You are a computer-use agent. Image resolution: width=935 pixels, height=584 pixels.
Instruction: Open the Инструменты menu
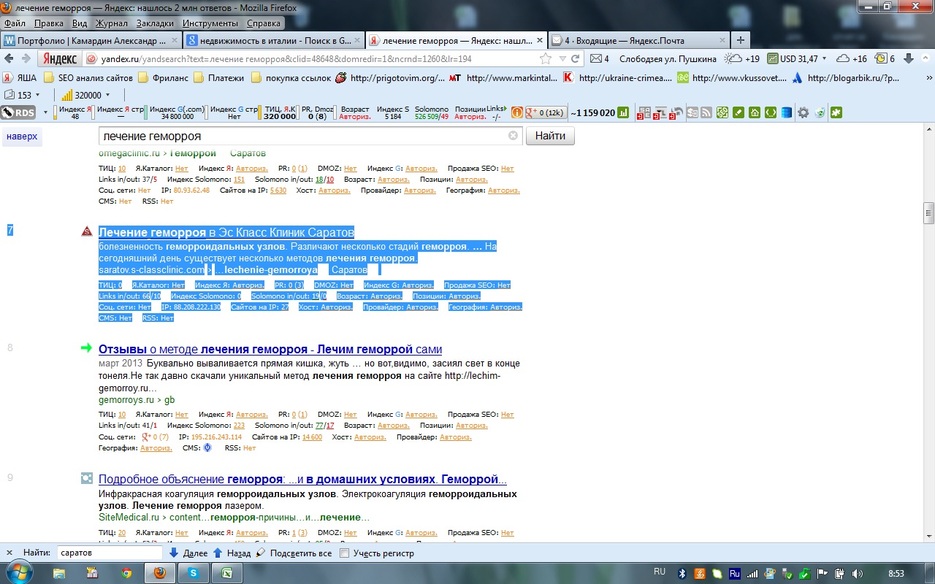point(210,23)
